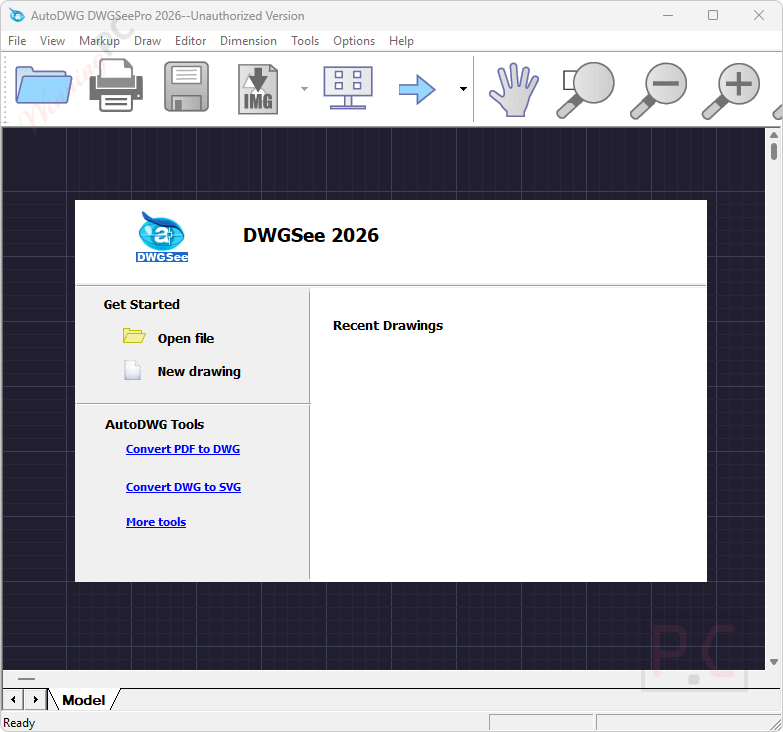This screenshot has height=732, width=783.
Task: Open the Dimension menu
Action: point(248,41)
